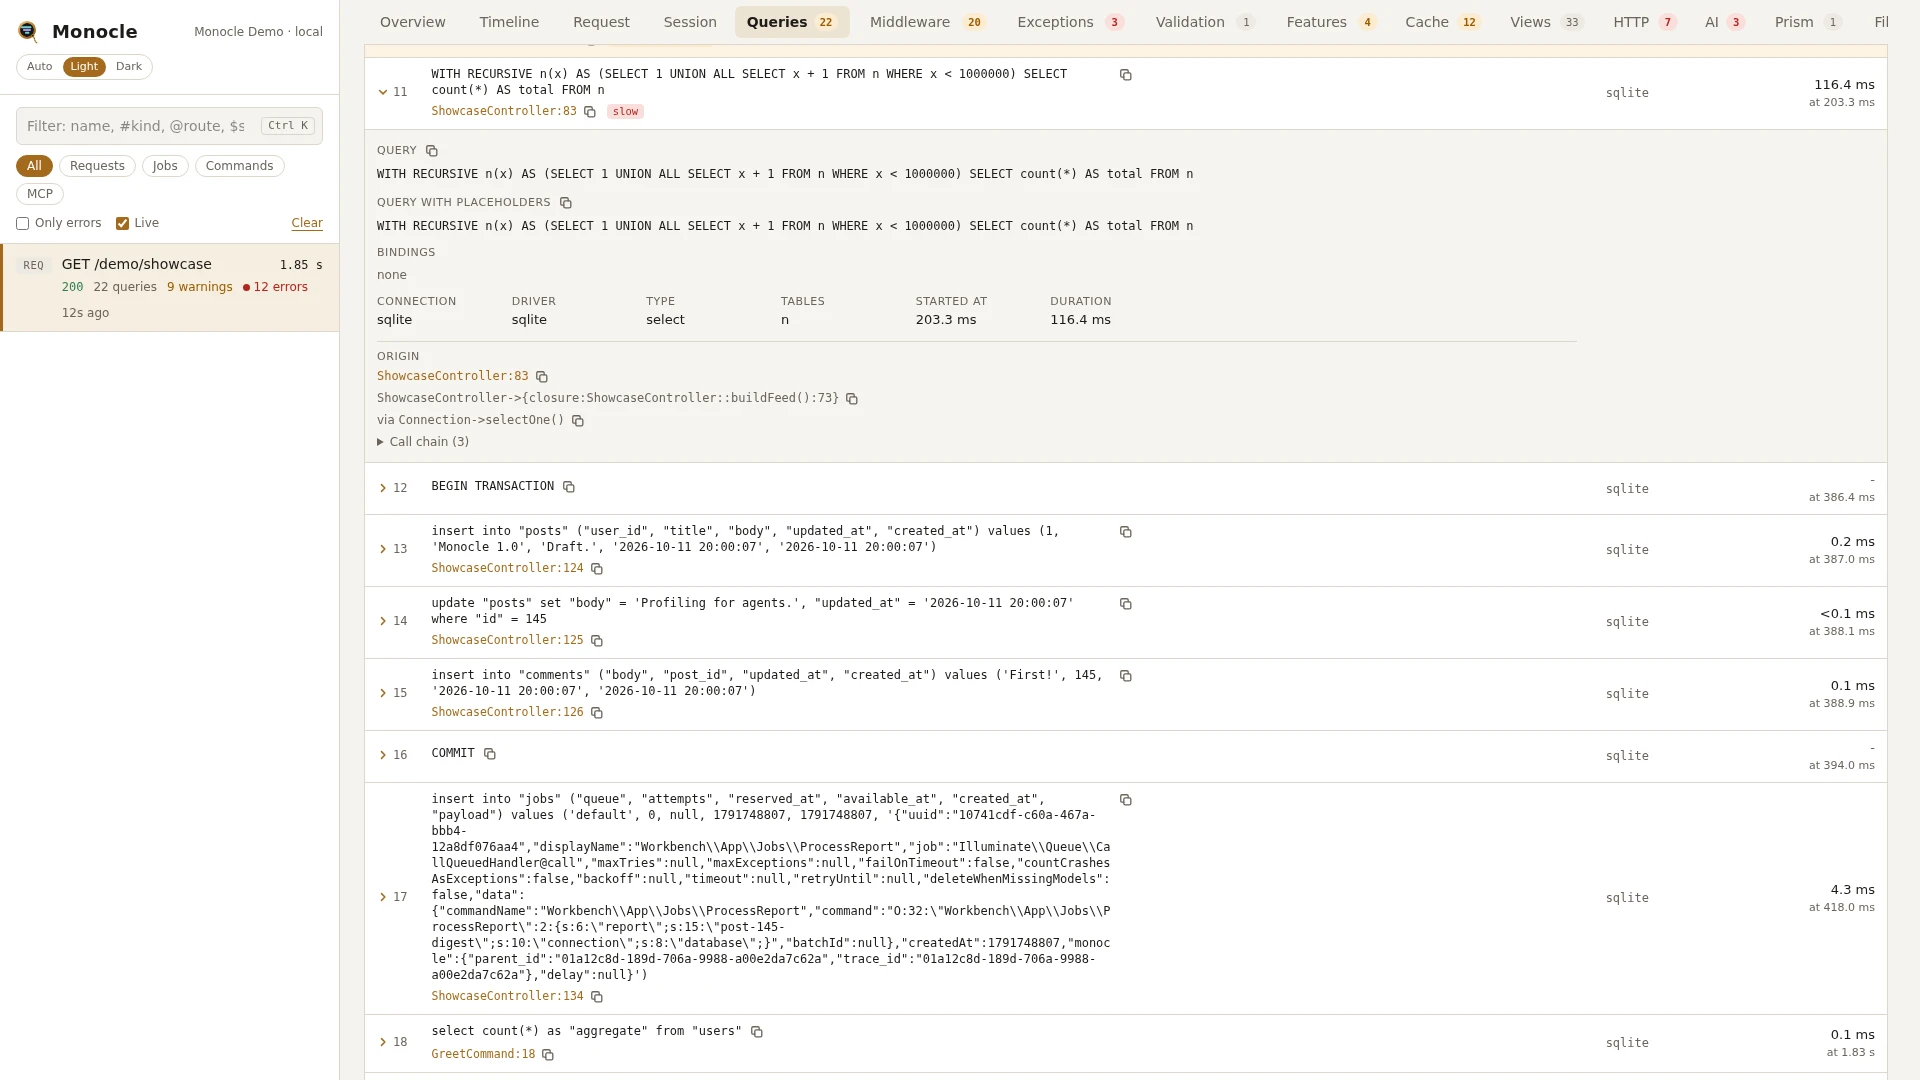1920x1080 pixels.
Task: Copy the insert into comments query
Action: coord(1125,676)
